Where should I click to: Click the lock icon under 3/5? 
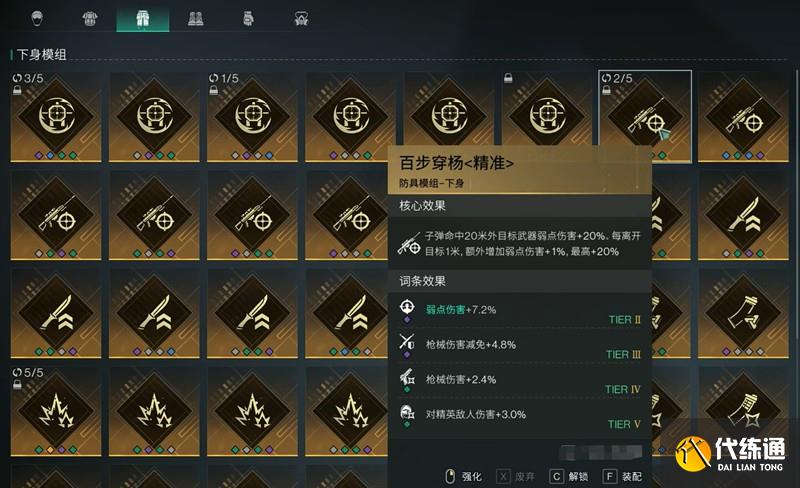[x=17, y=90]
